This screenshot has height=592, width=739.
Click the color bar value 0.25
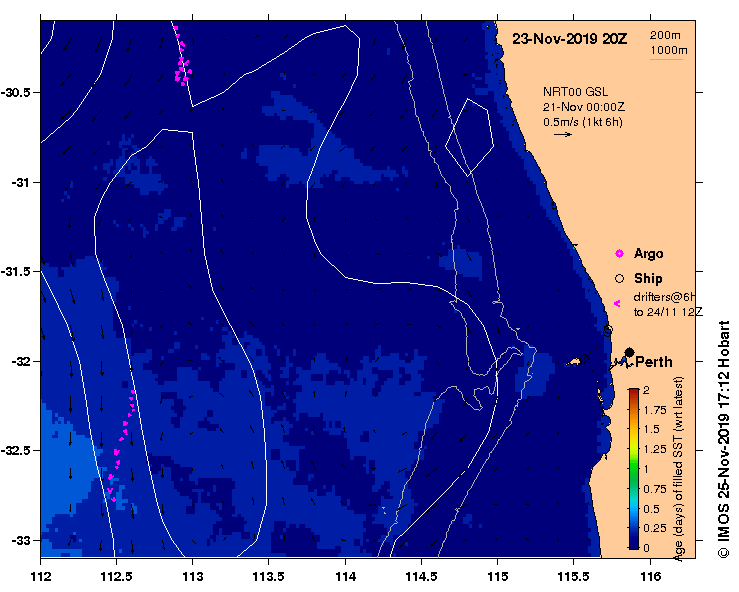tap(655, 528)
